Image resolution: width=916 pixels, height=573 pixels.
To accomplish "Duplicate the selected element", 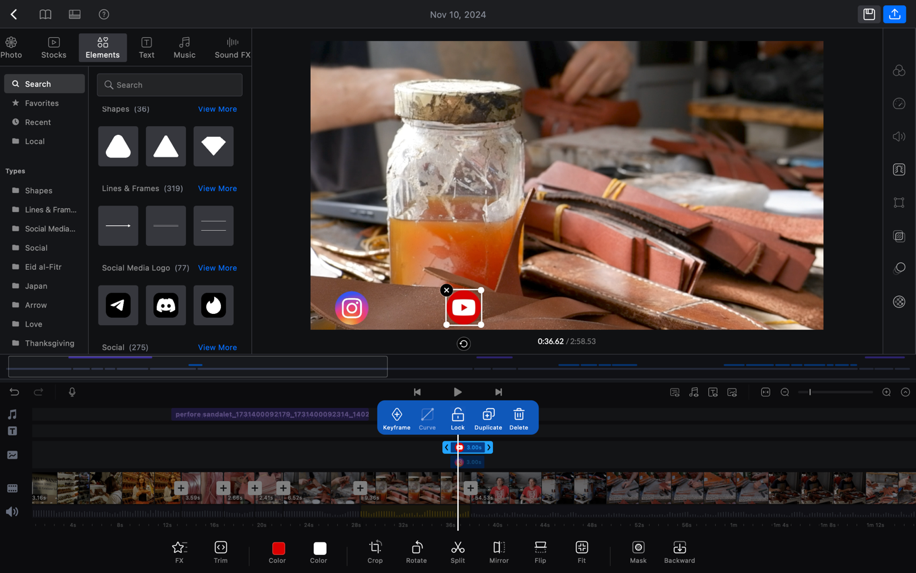I will pyautogui.click(x=488, y=418).
